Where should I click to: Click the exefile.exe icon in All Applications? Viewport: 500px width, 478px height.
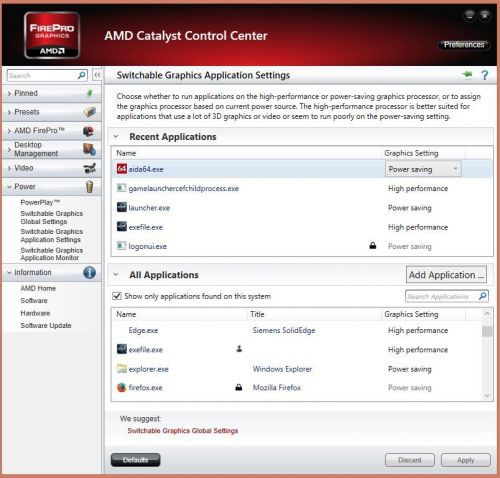point(122,349)
